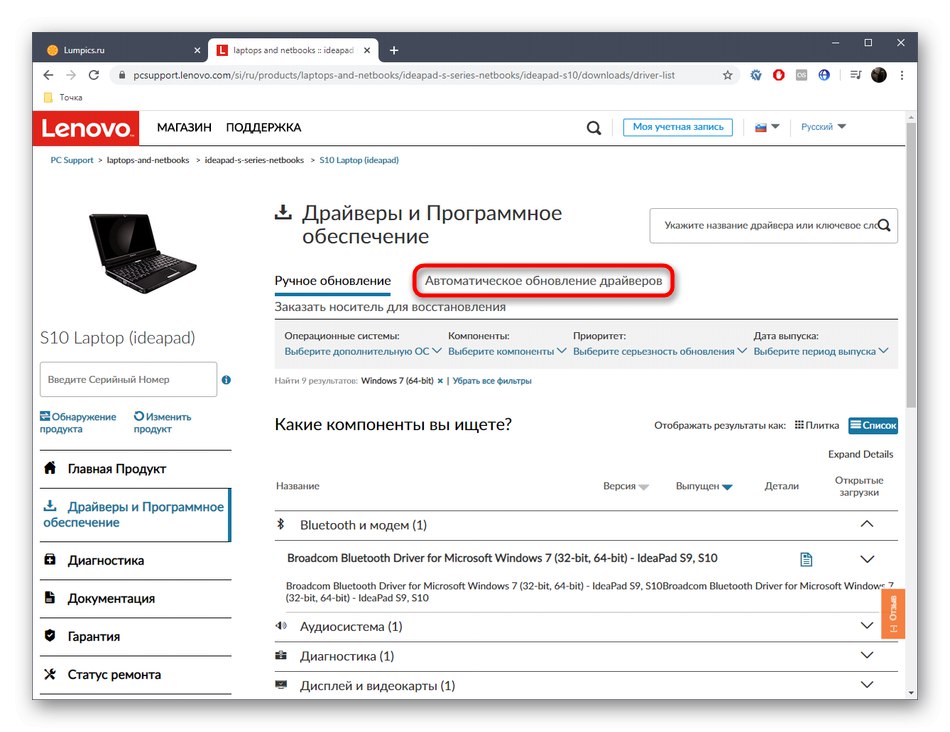Sort by Выпущен column
This screenshot has height=732, width=950.
click(x=704, y=486)
